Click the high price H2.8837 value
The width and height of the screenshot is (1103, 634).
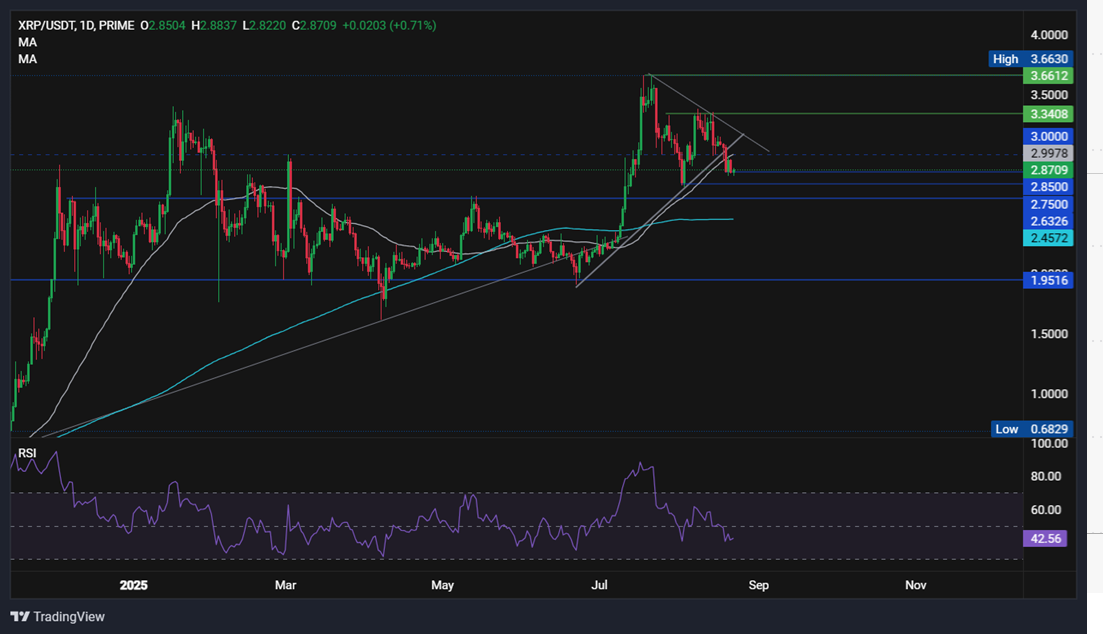tap(214, 25)
